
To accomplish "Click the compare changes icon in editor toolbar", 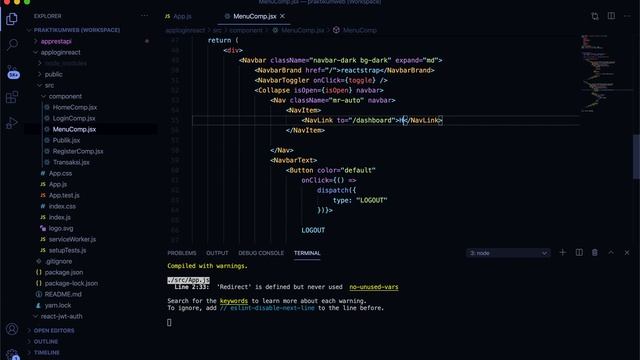I will point(595,16).
